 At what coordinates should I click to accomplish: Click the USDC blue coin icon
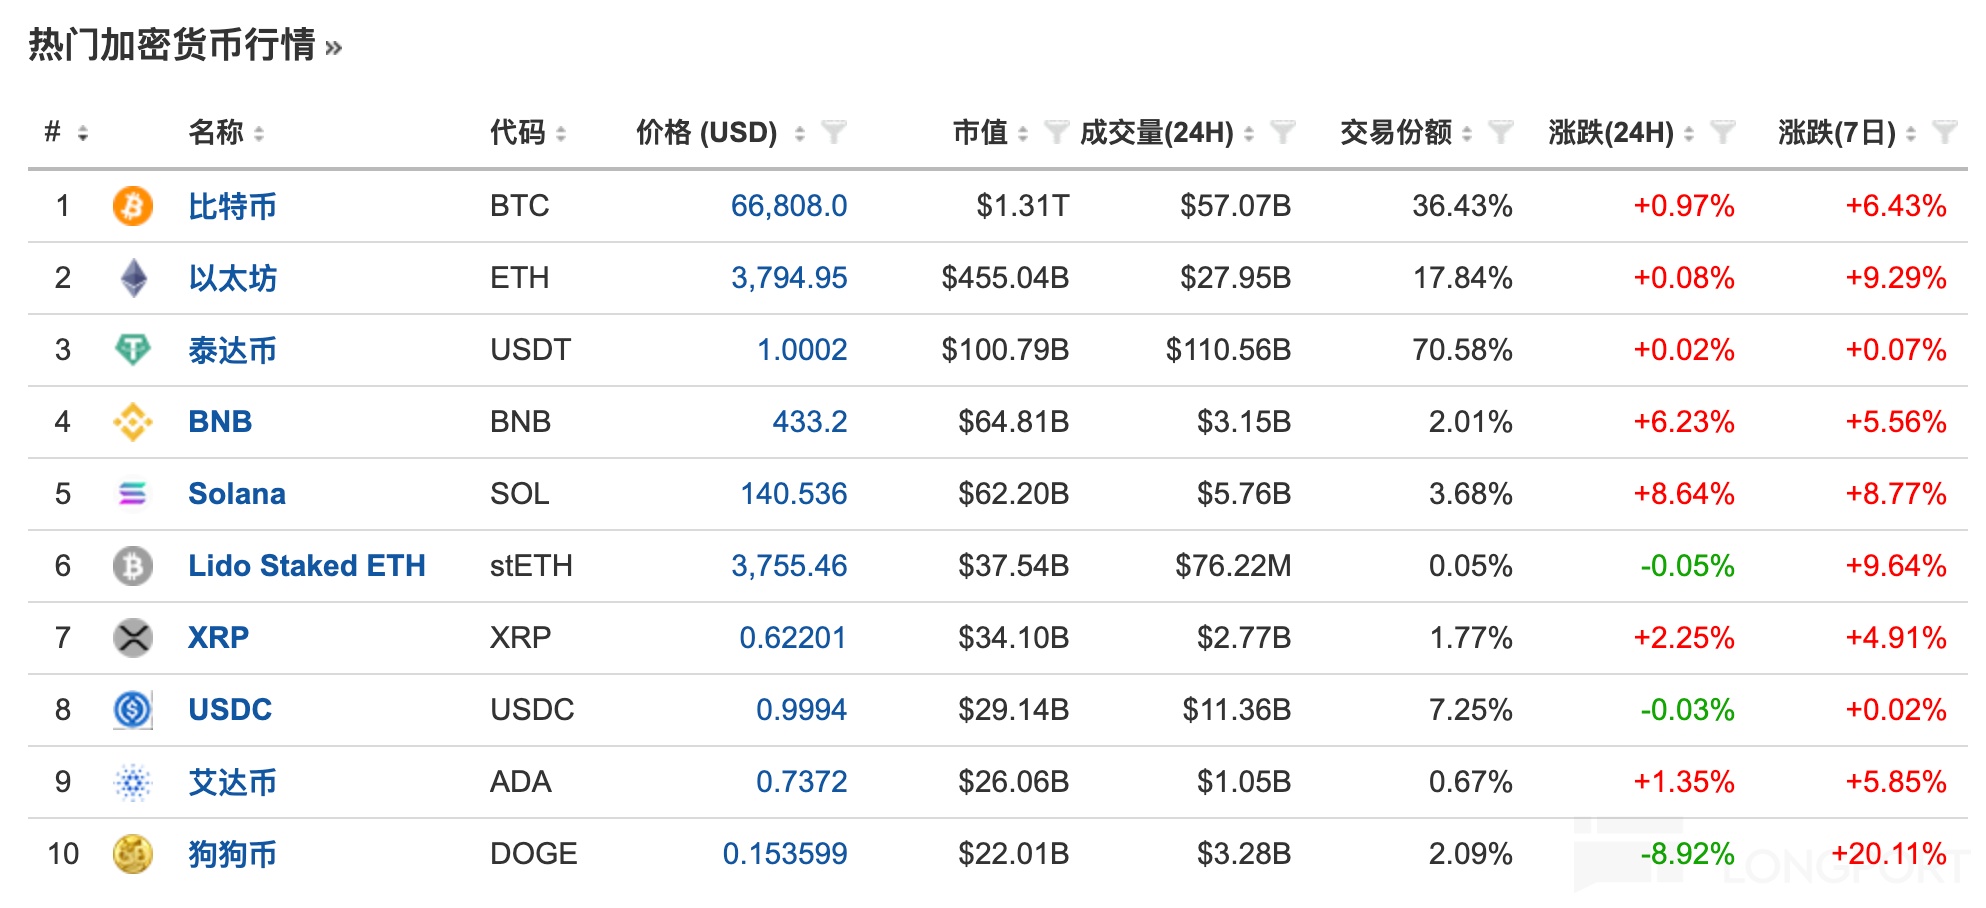(x=132, y=710)
